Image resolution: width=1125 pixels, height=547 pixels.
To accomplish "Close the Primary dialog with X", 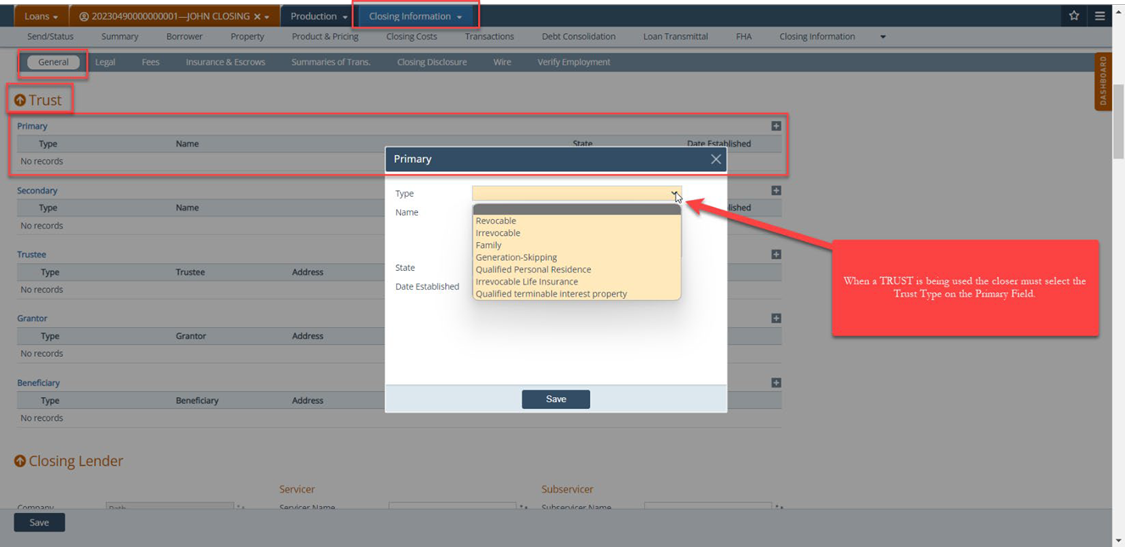I will point(715,159).
